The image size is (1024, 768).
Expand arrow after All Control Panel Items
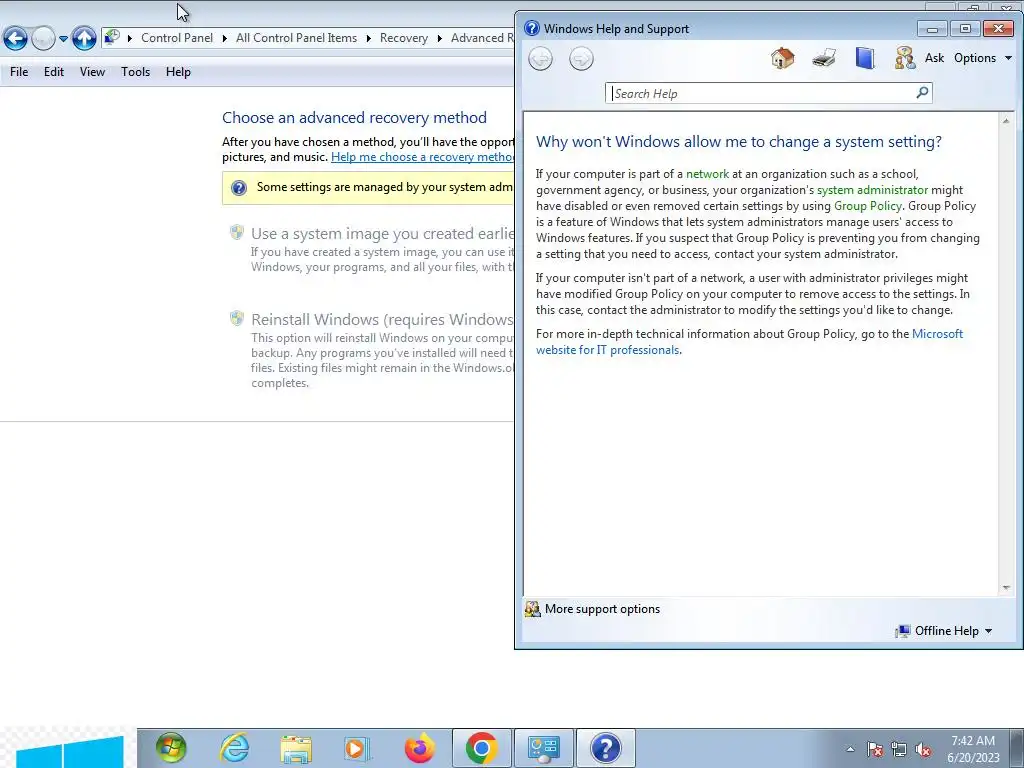coord(368,39)
